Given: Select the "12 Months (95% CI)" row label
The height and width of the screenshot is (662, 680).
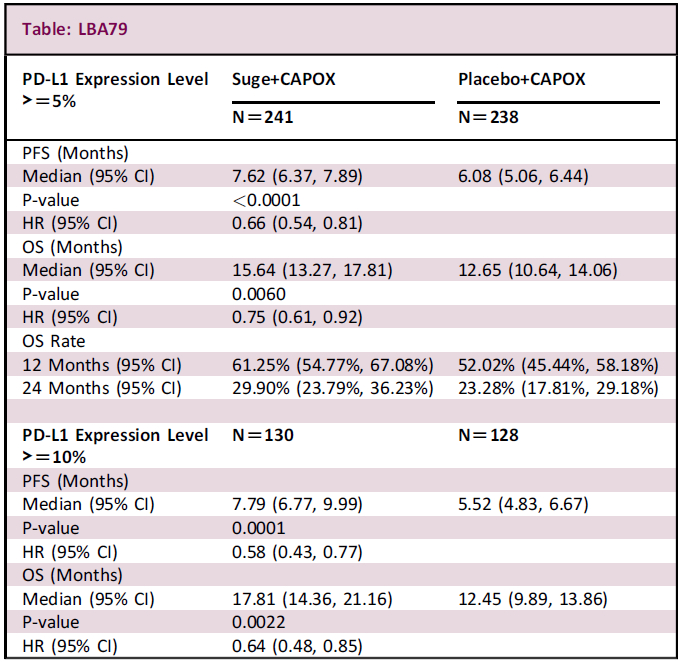Looking at the screenshot, I should [101, 365].
